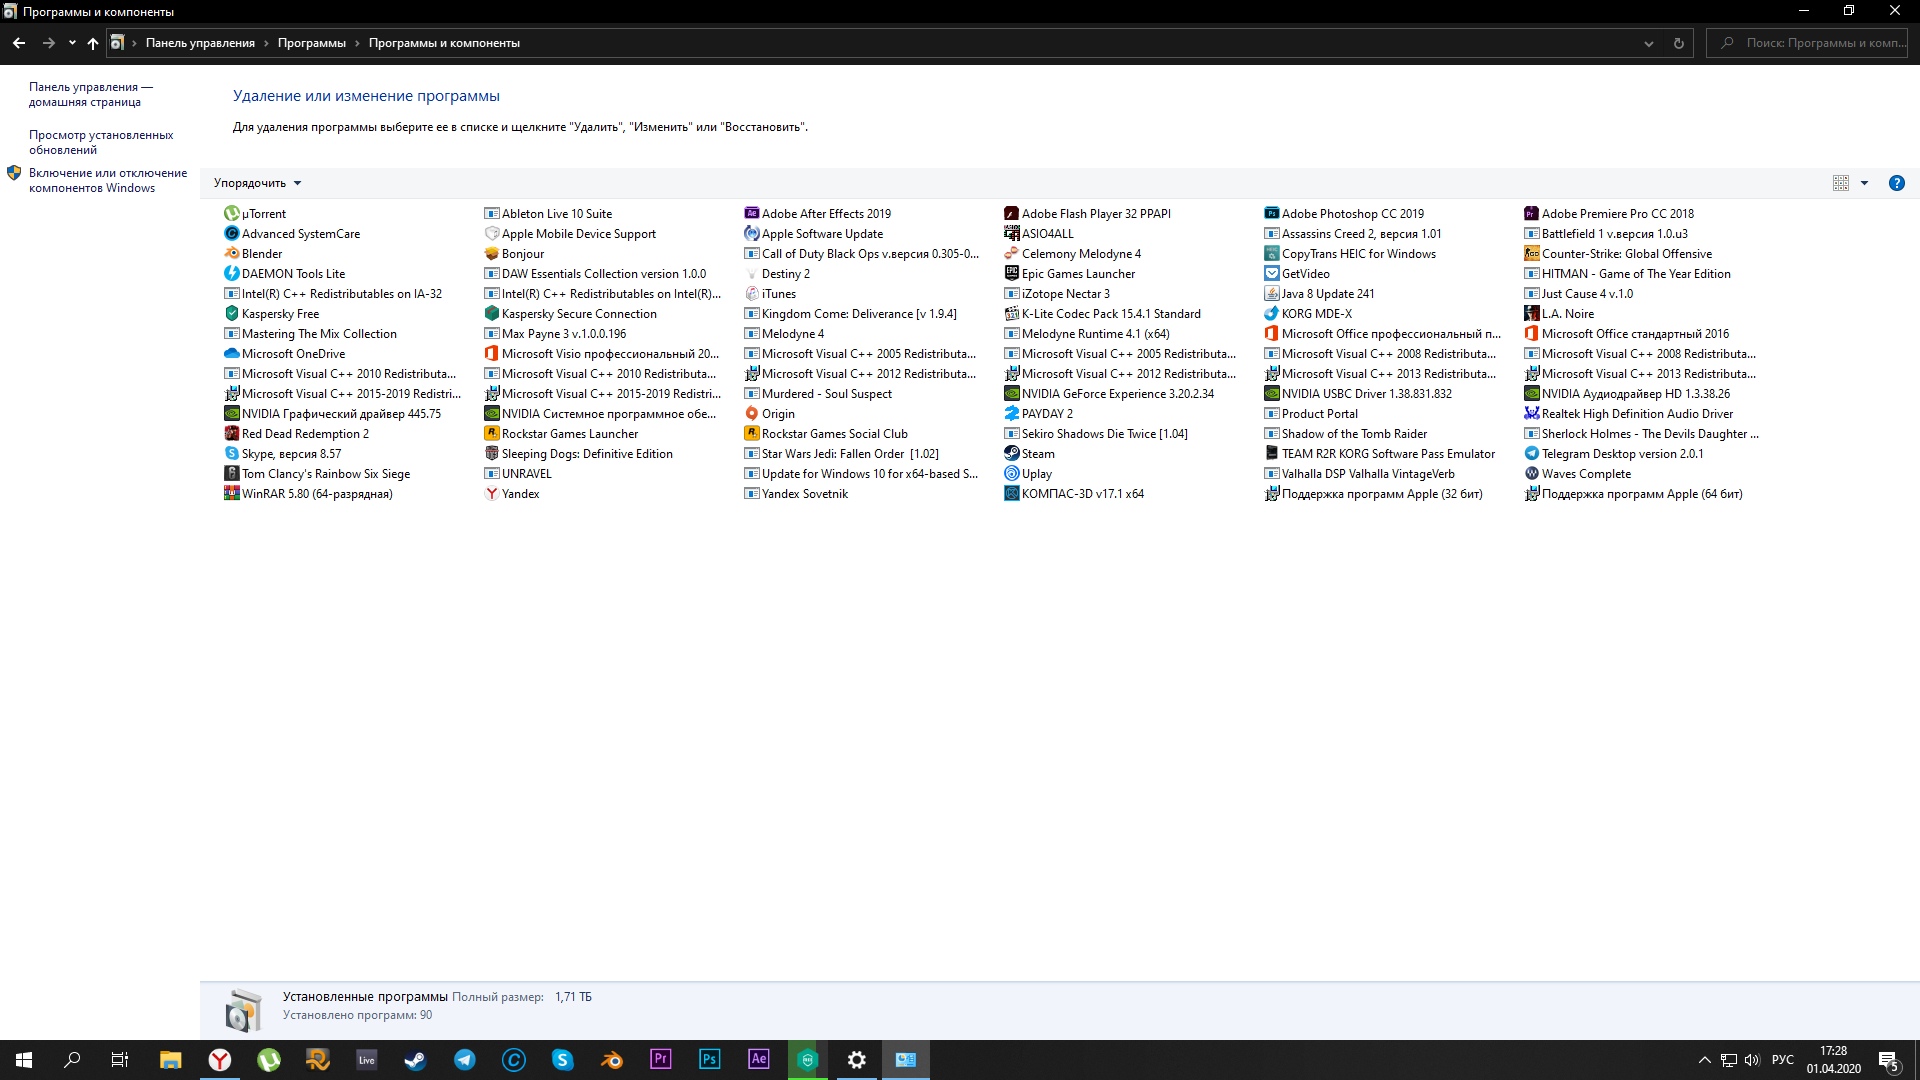Click the Rockstar Games Launcher icon
Image resolution: width=1920 pixels, height=1080 pixels.
pyautogui.click(x=492, y=434)
